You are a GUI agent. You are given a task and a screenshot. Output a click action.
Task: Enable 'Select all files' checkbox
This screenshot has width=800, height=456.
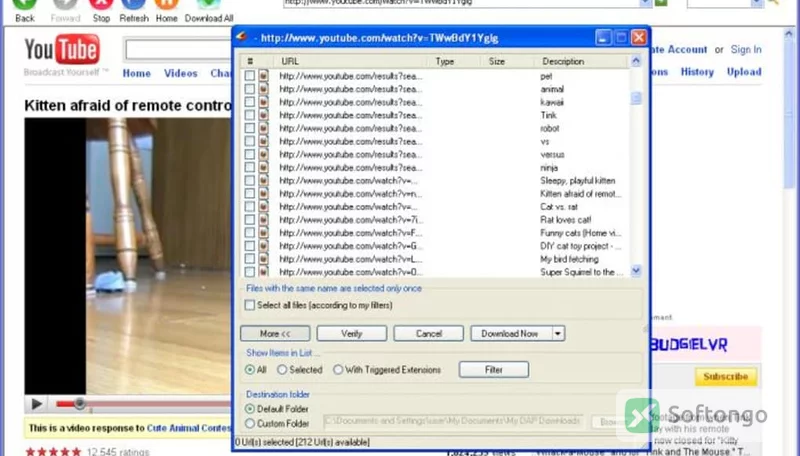pyautogui.click(x=249, y=305)
